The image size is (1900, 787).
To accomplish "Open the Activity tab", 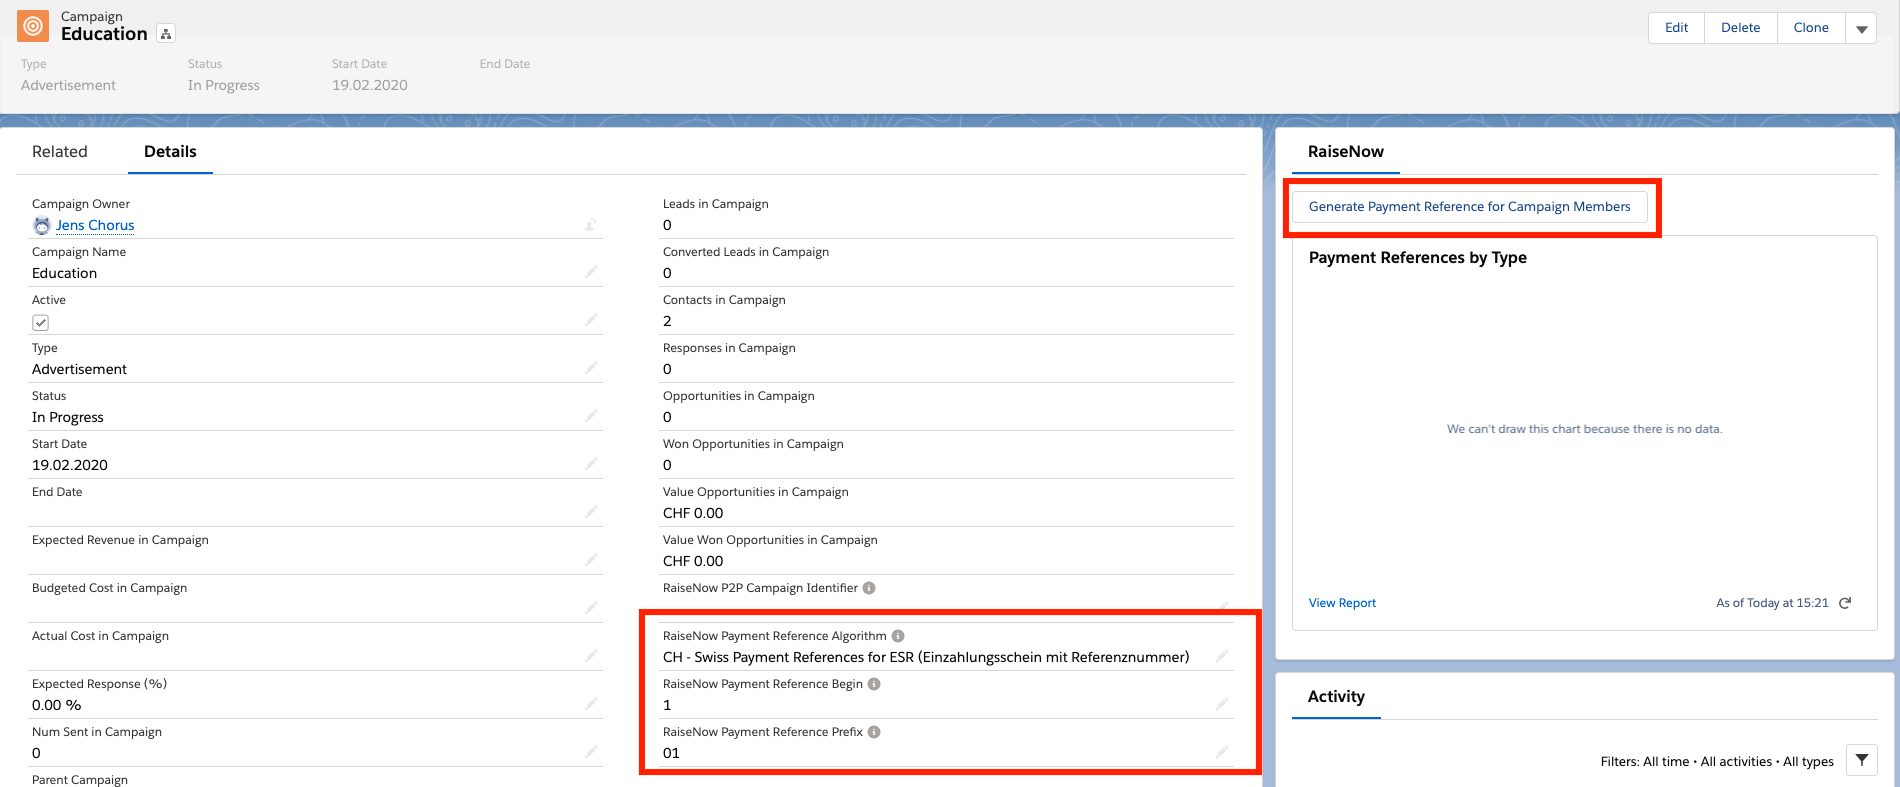I will 1336,697.
